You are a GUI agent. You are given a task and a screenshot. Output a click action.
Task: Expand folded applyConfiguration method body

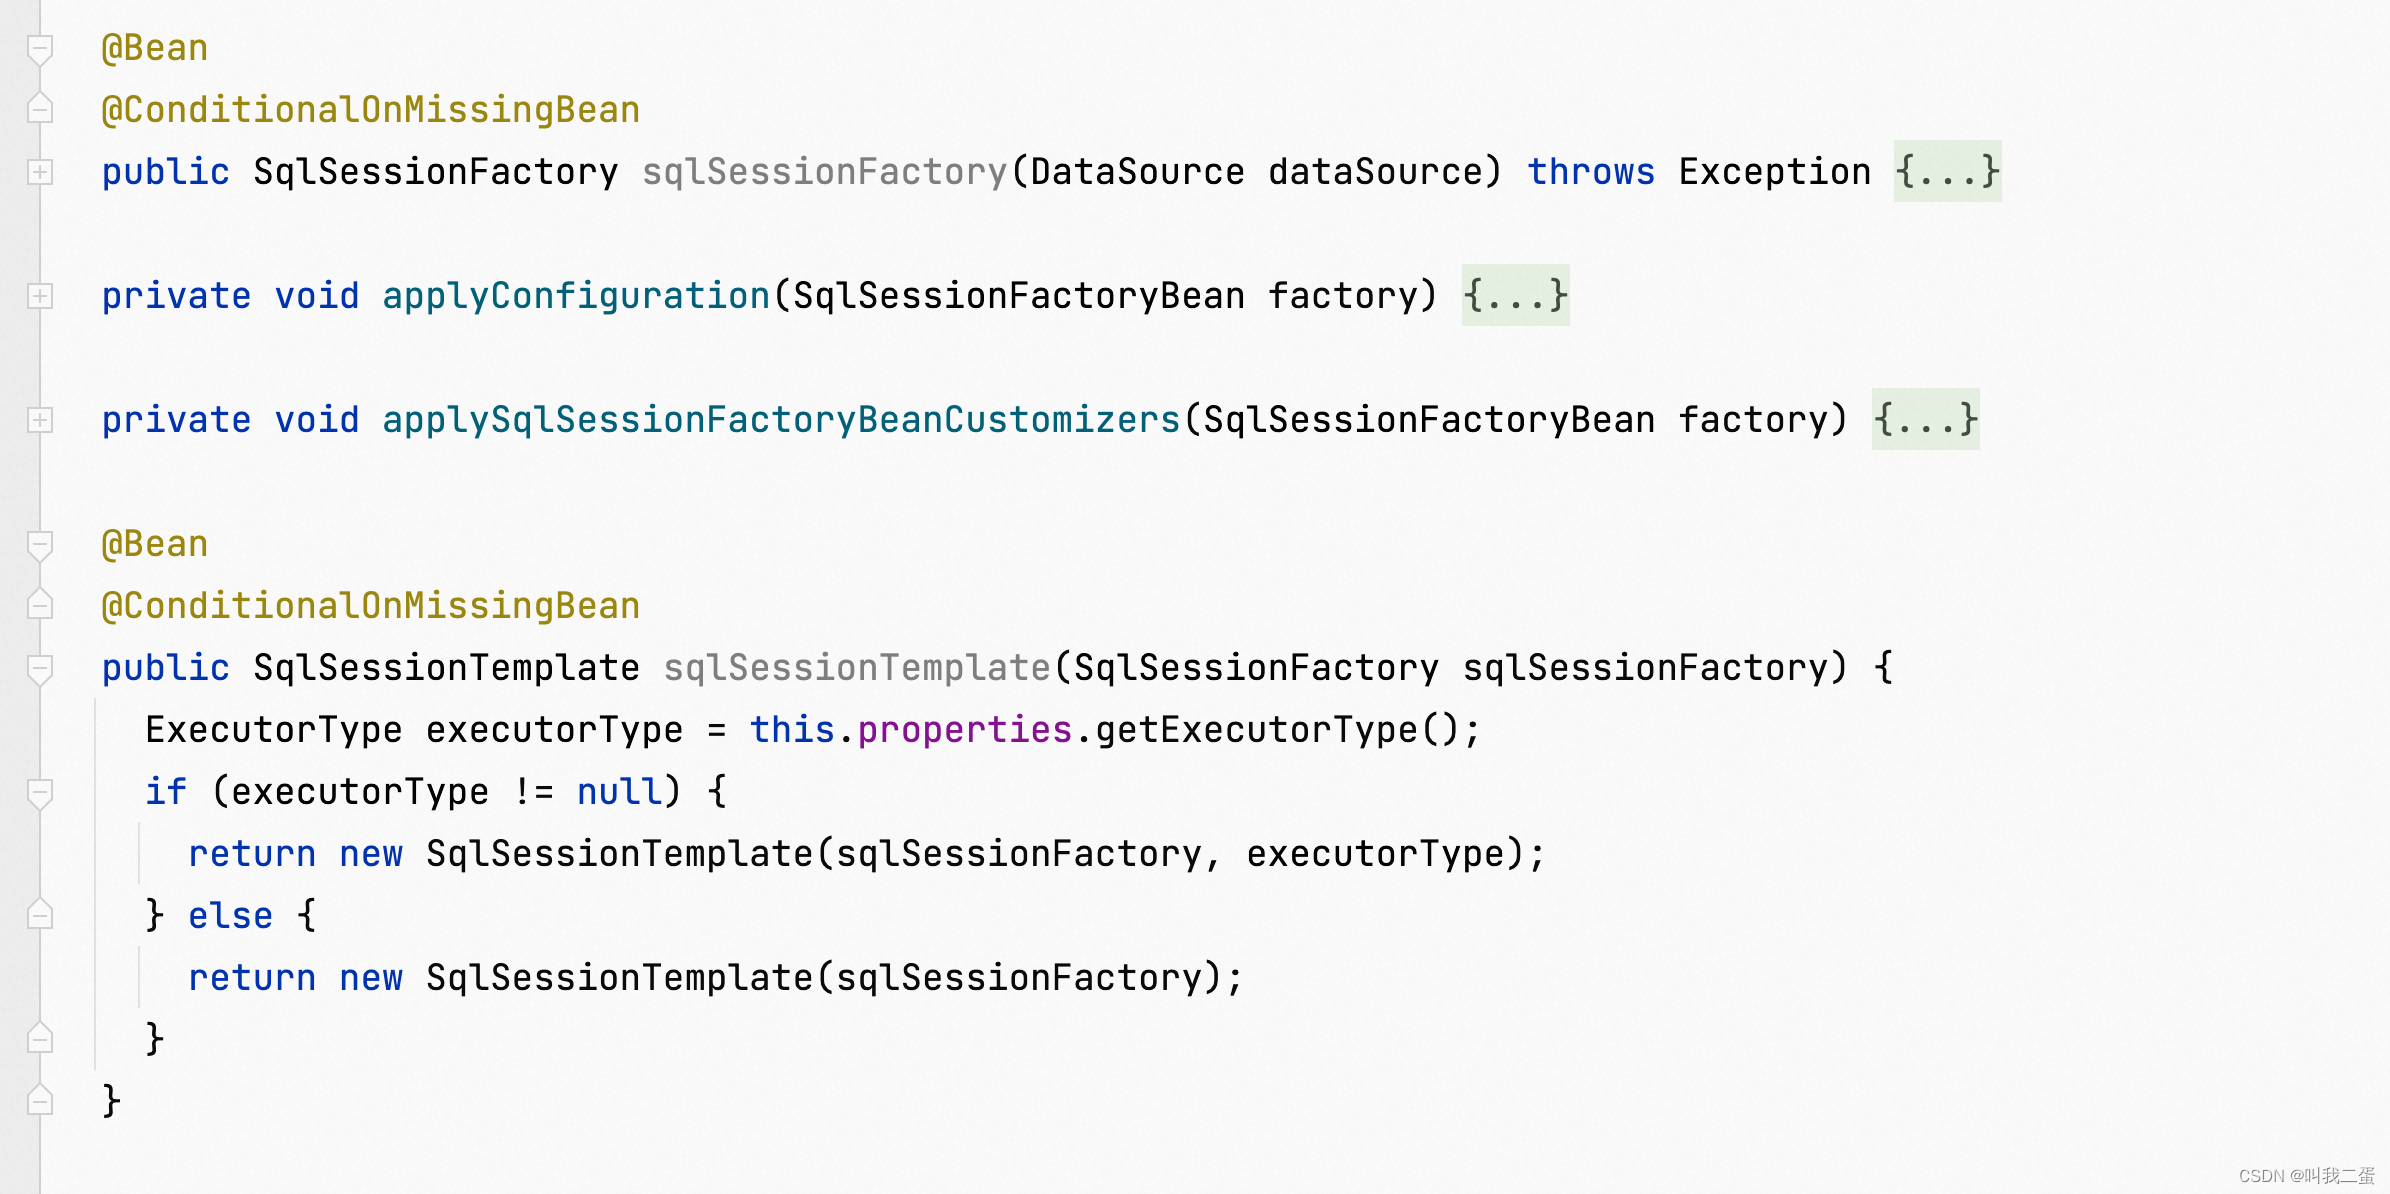pos(1515,296)
